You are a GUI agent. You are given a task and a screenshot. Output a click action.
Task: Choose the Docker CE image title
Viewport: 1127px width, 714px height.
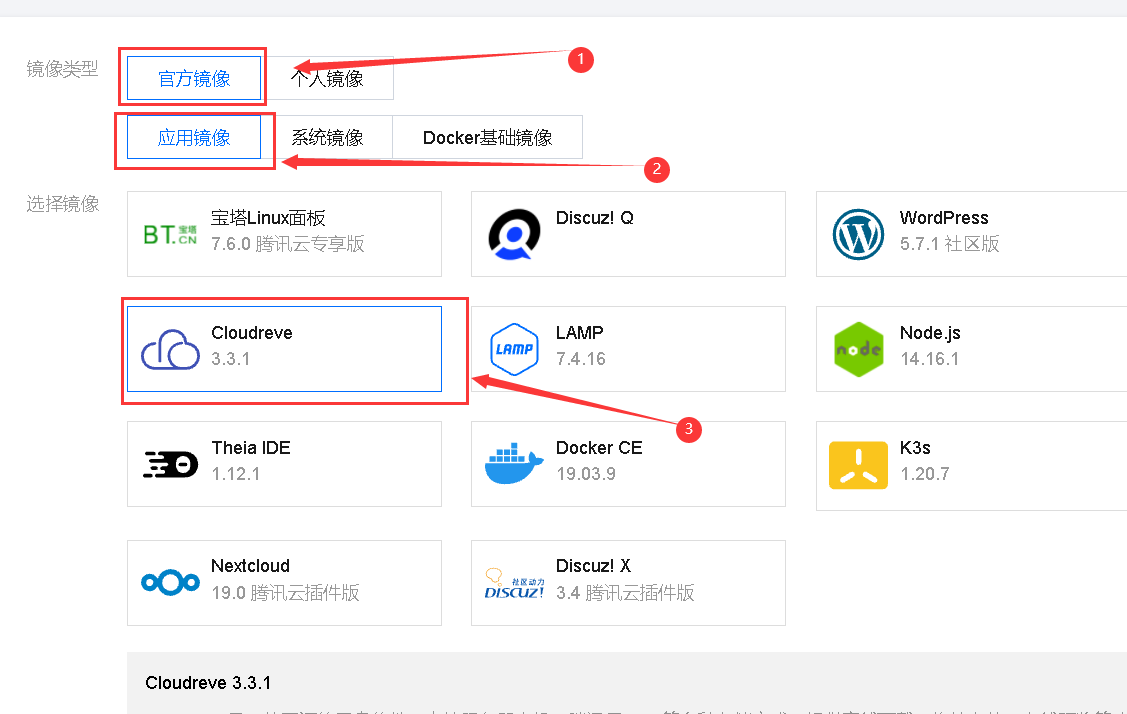(x=599, y=448)
